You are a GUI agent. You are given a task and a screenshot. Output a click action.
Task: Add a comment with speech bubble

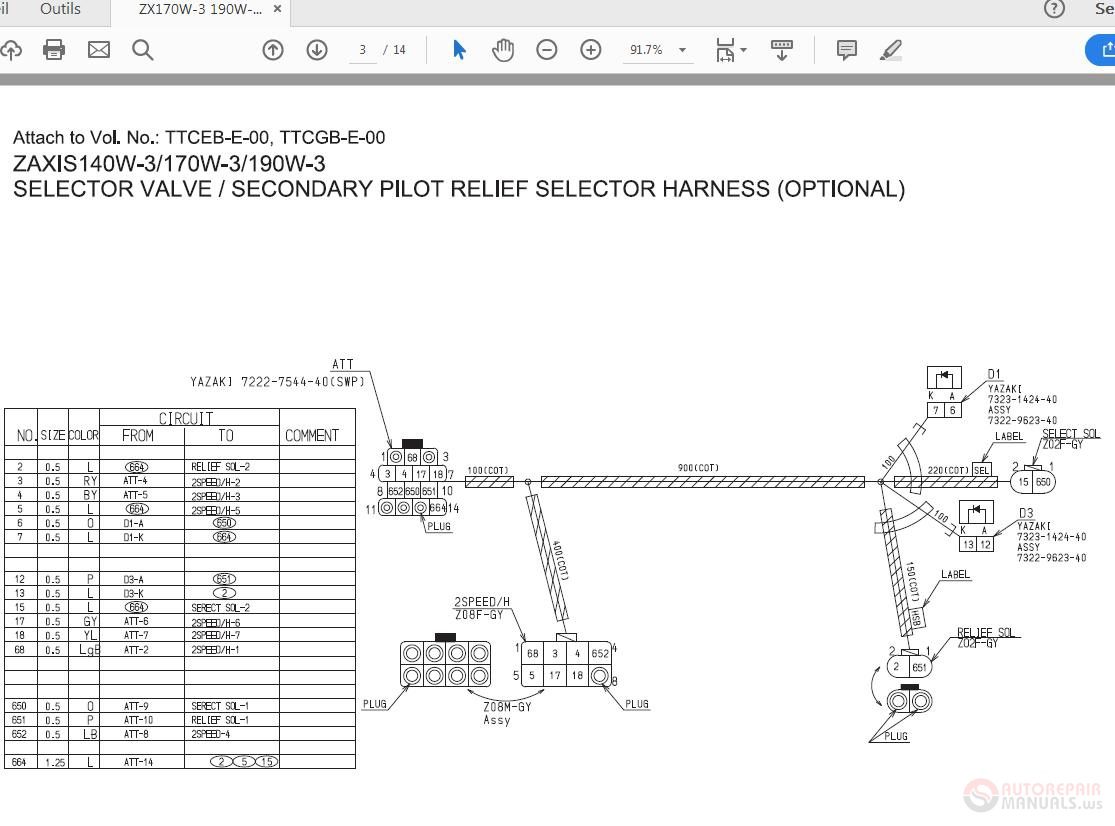pyautogui.click(x=846, y=50)
